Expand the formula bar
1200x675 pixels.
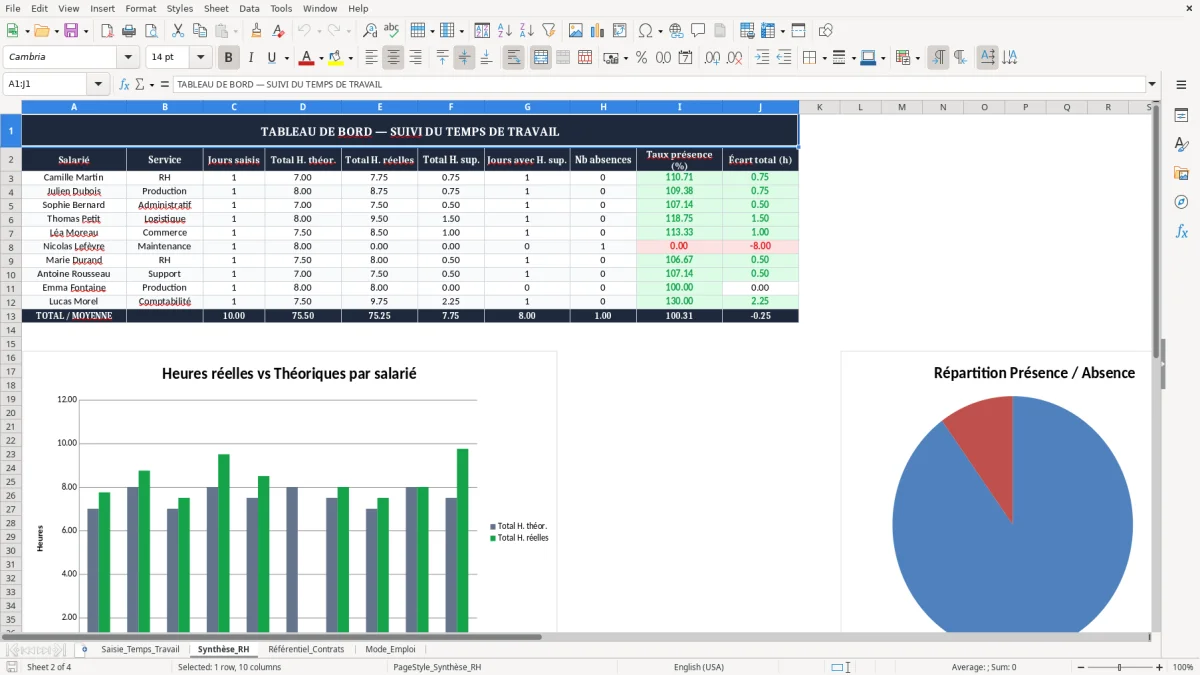[1152, 84]
